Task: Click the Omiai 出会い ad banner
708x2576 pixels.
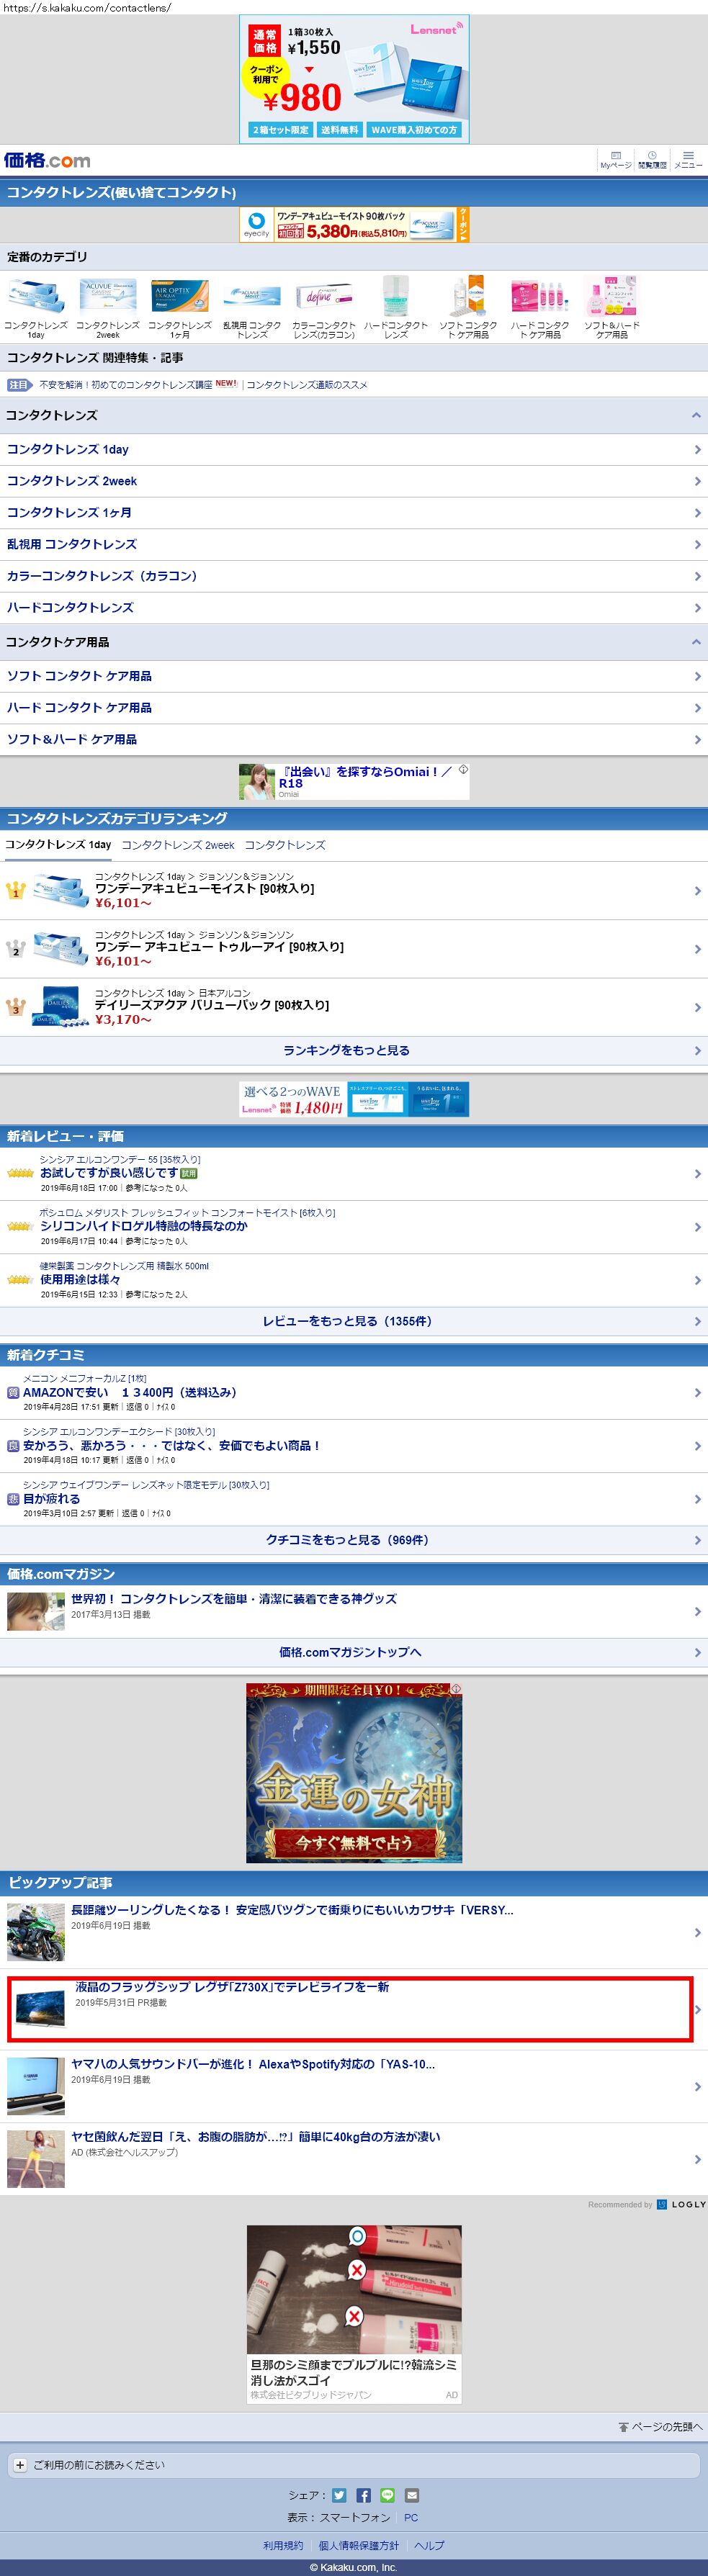Action: (x=354, y=782)
